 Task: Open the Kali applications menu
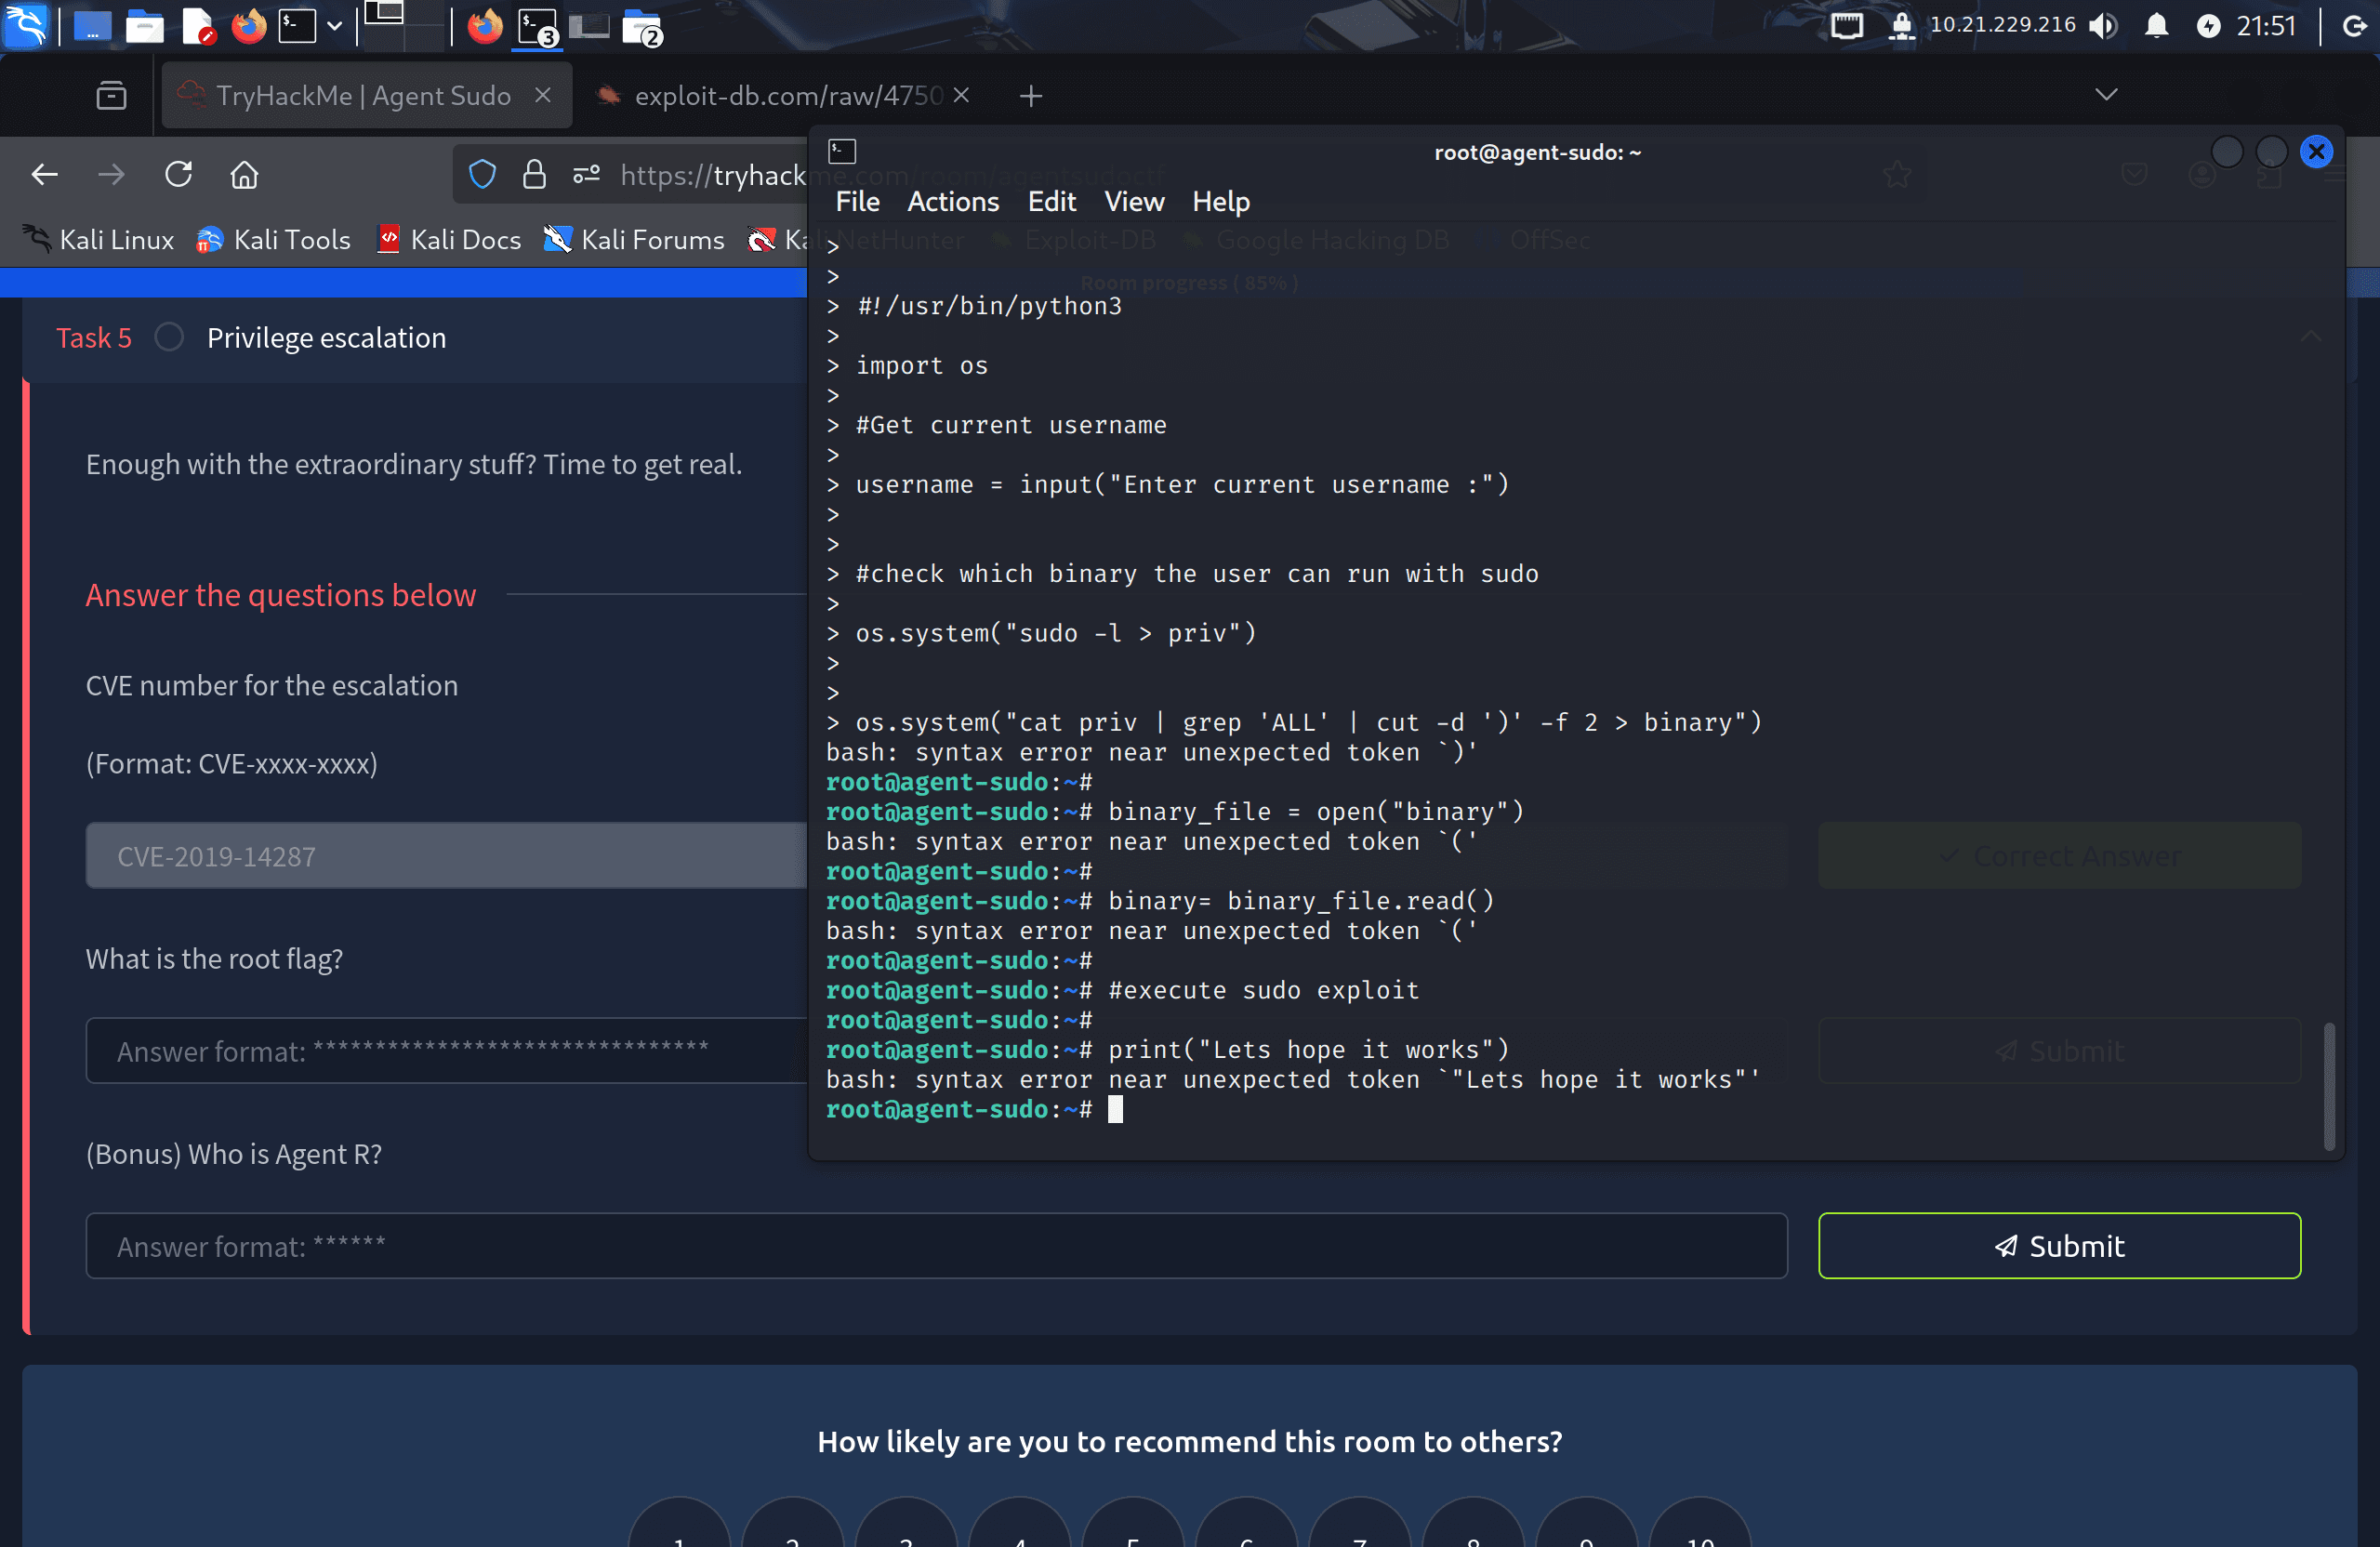24,25
